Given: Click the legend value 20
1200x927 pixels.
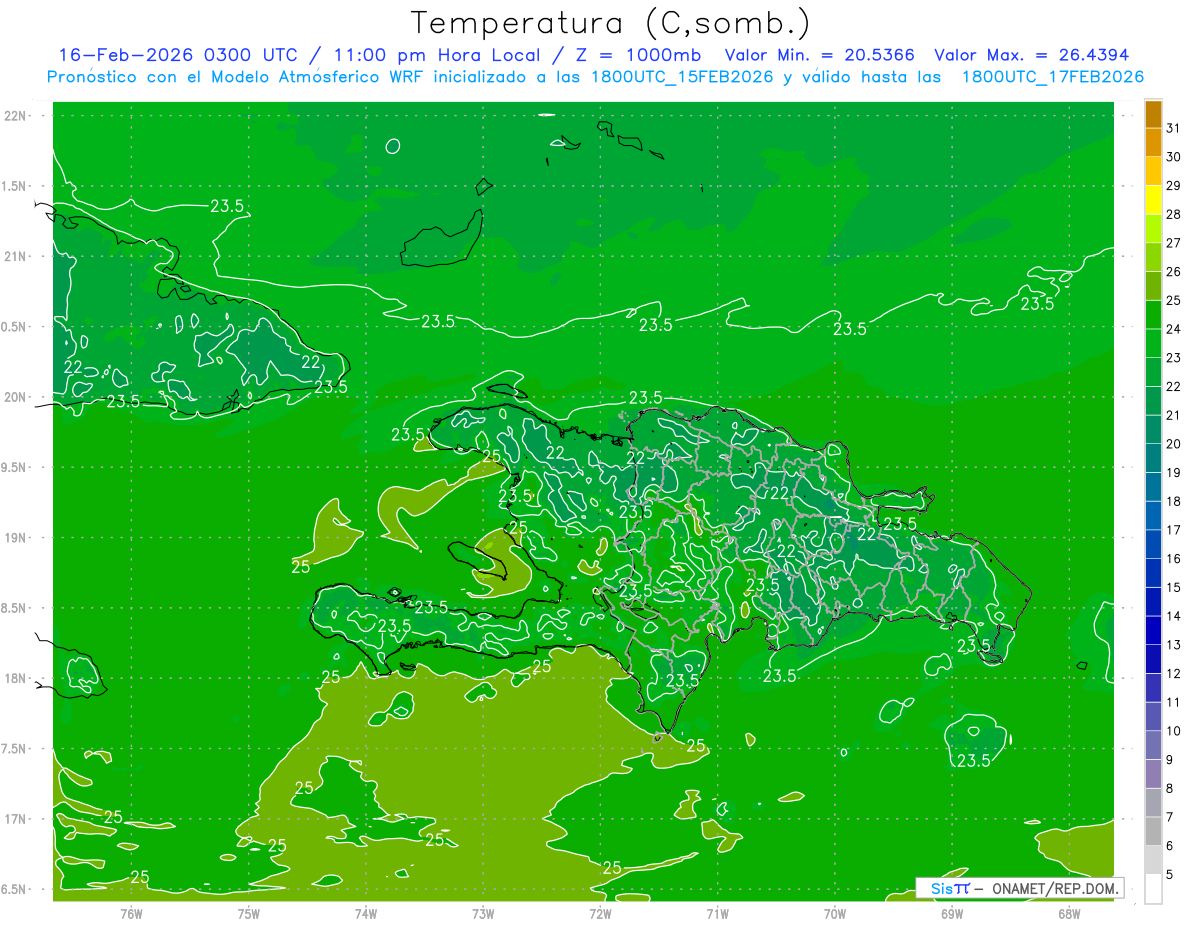Looking at the screenshot, I should pyautogui.click(x=1173, y=444).
